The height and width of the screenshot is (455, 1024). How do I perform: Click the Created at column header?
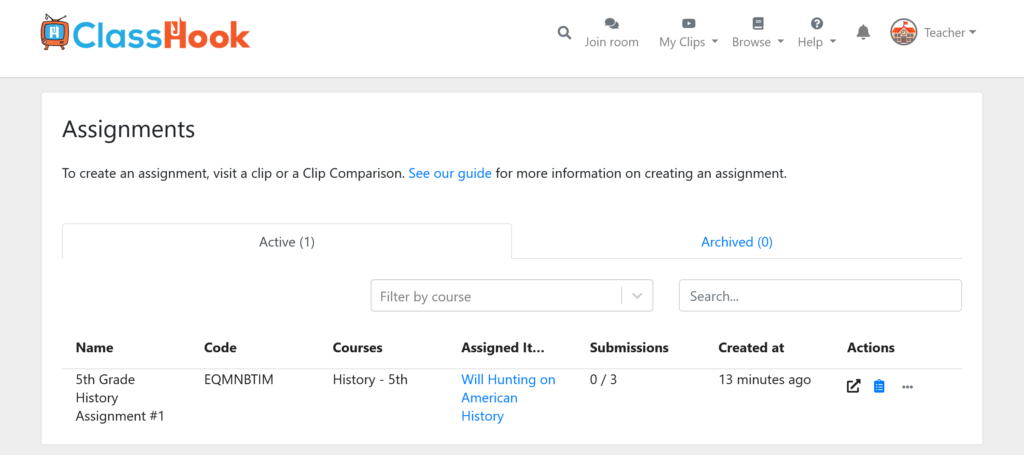(x=751, y=348)
